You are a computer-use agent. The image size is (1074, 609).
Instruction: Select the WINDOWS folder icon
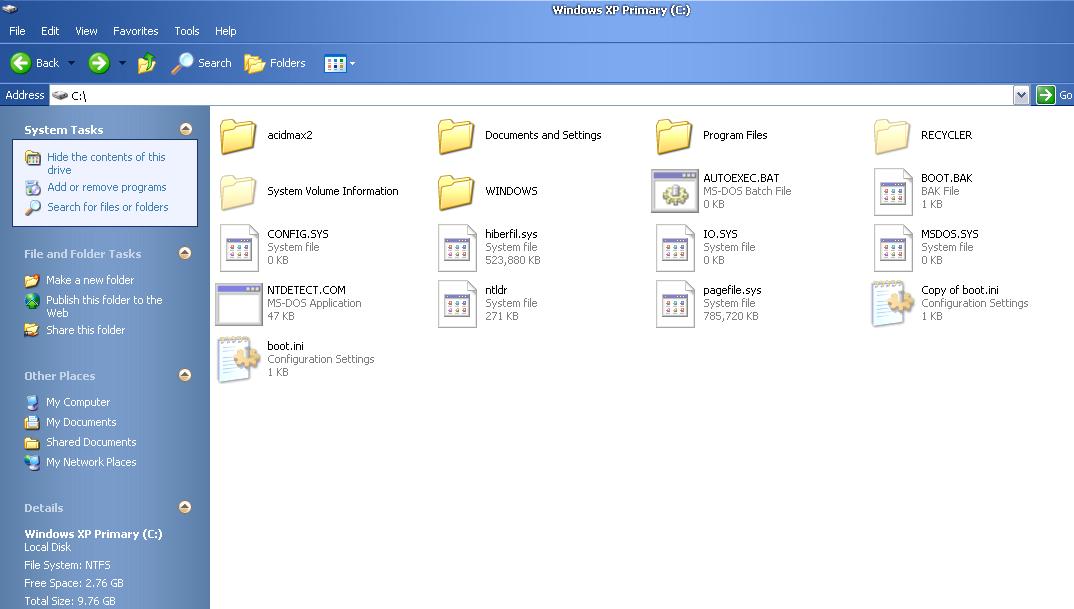pyautogui.click(x=456, y=192)
